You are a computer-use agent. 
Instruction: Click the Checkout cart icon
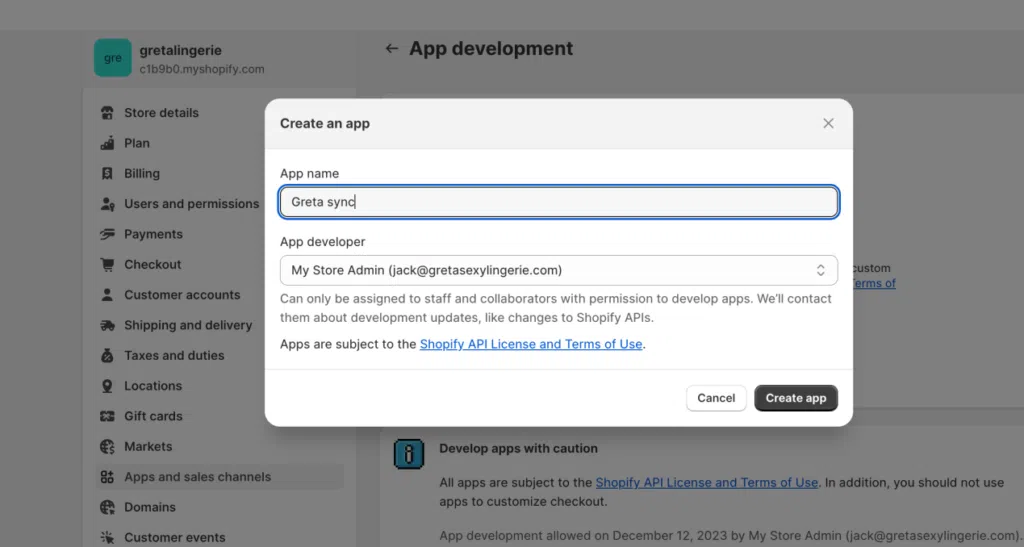click(107, 265)
